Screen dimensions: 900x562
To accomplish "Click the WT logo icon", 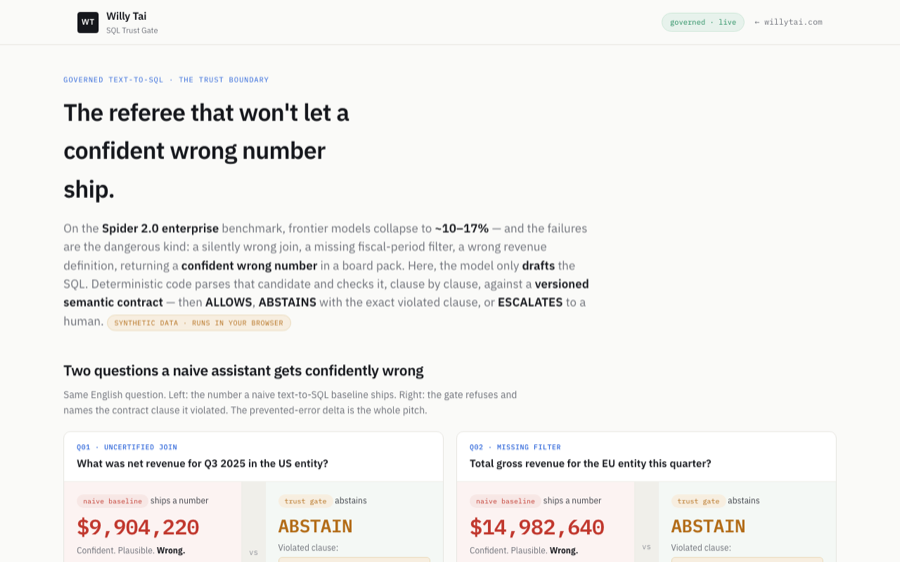I will coord(88,22).
